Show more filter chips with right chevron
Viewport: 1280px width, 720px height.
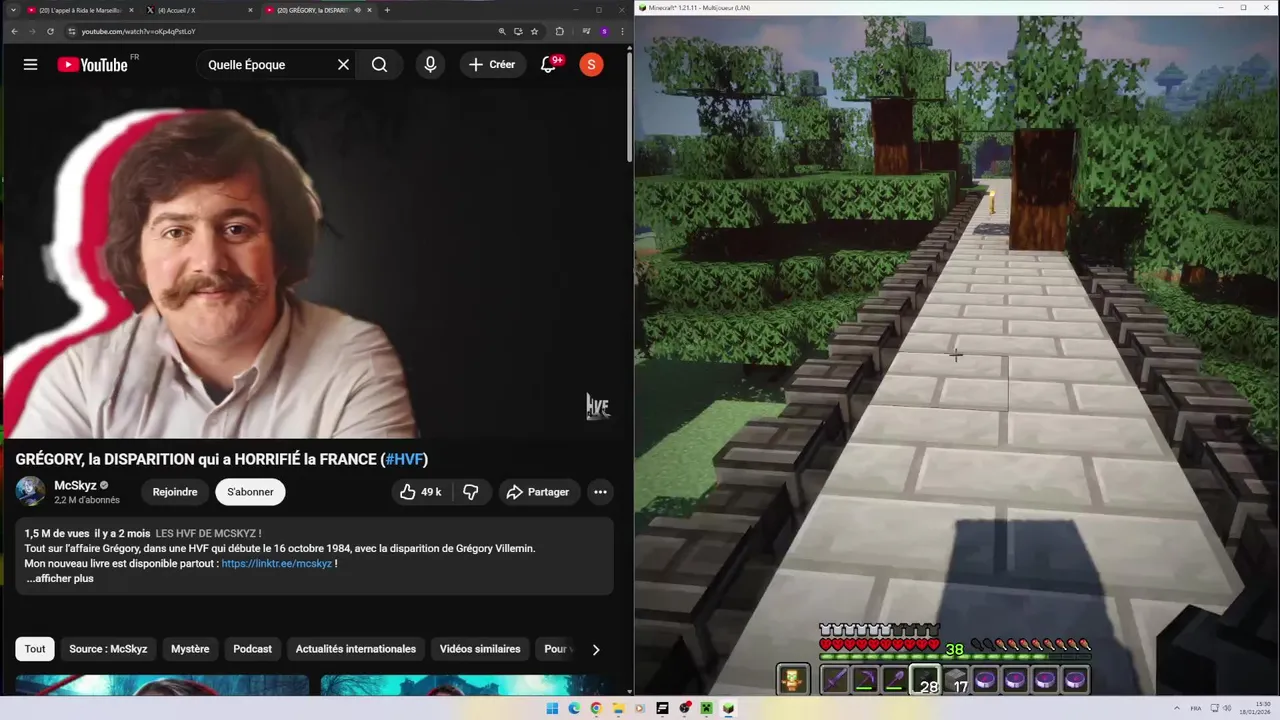596,649
